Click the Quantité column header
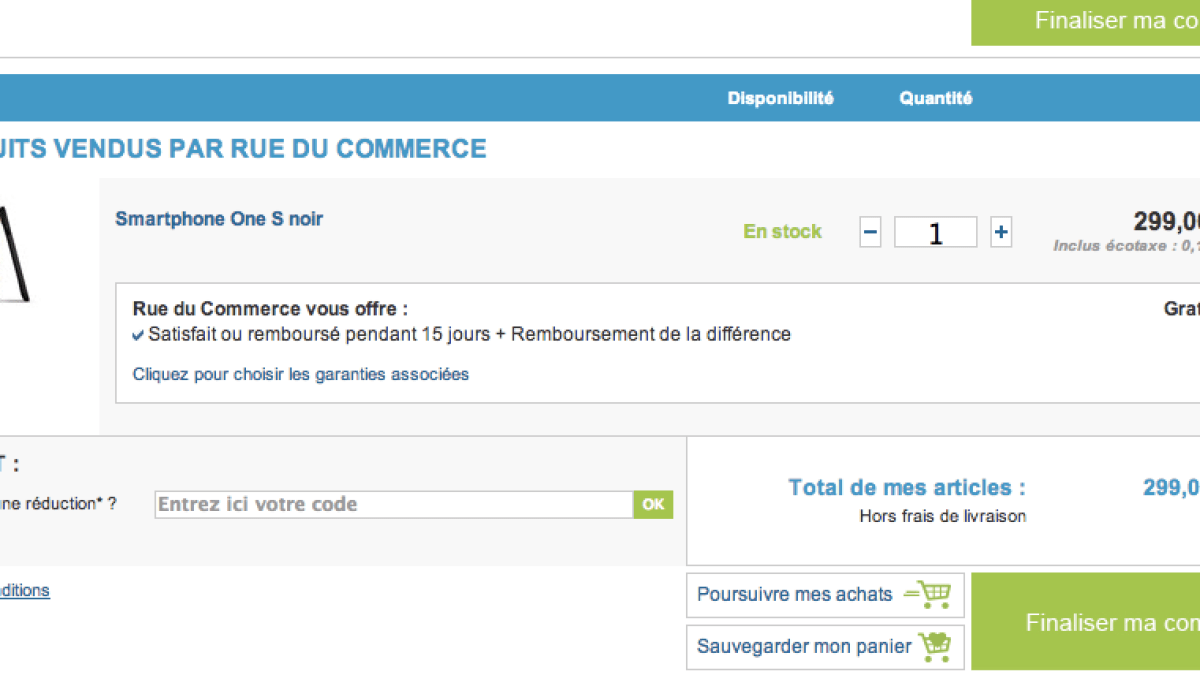1200x675 pixels. click(935, 98)
